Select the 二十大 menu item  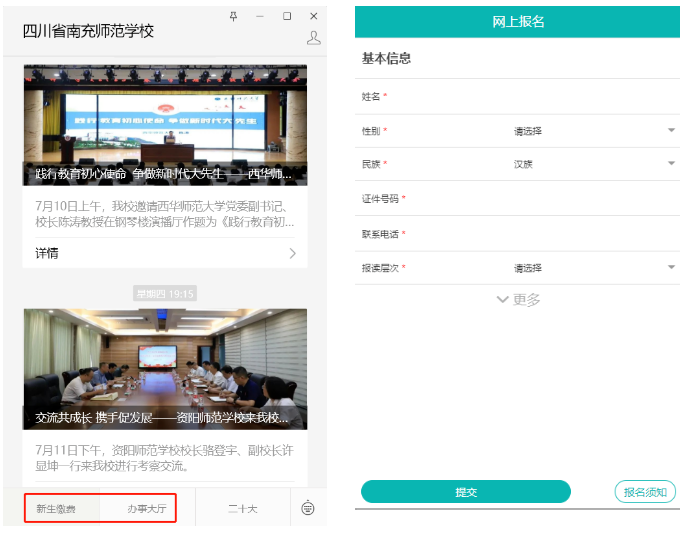tap(242, 509)
